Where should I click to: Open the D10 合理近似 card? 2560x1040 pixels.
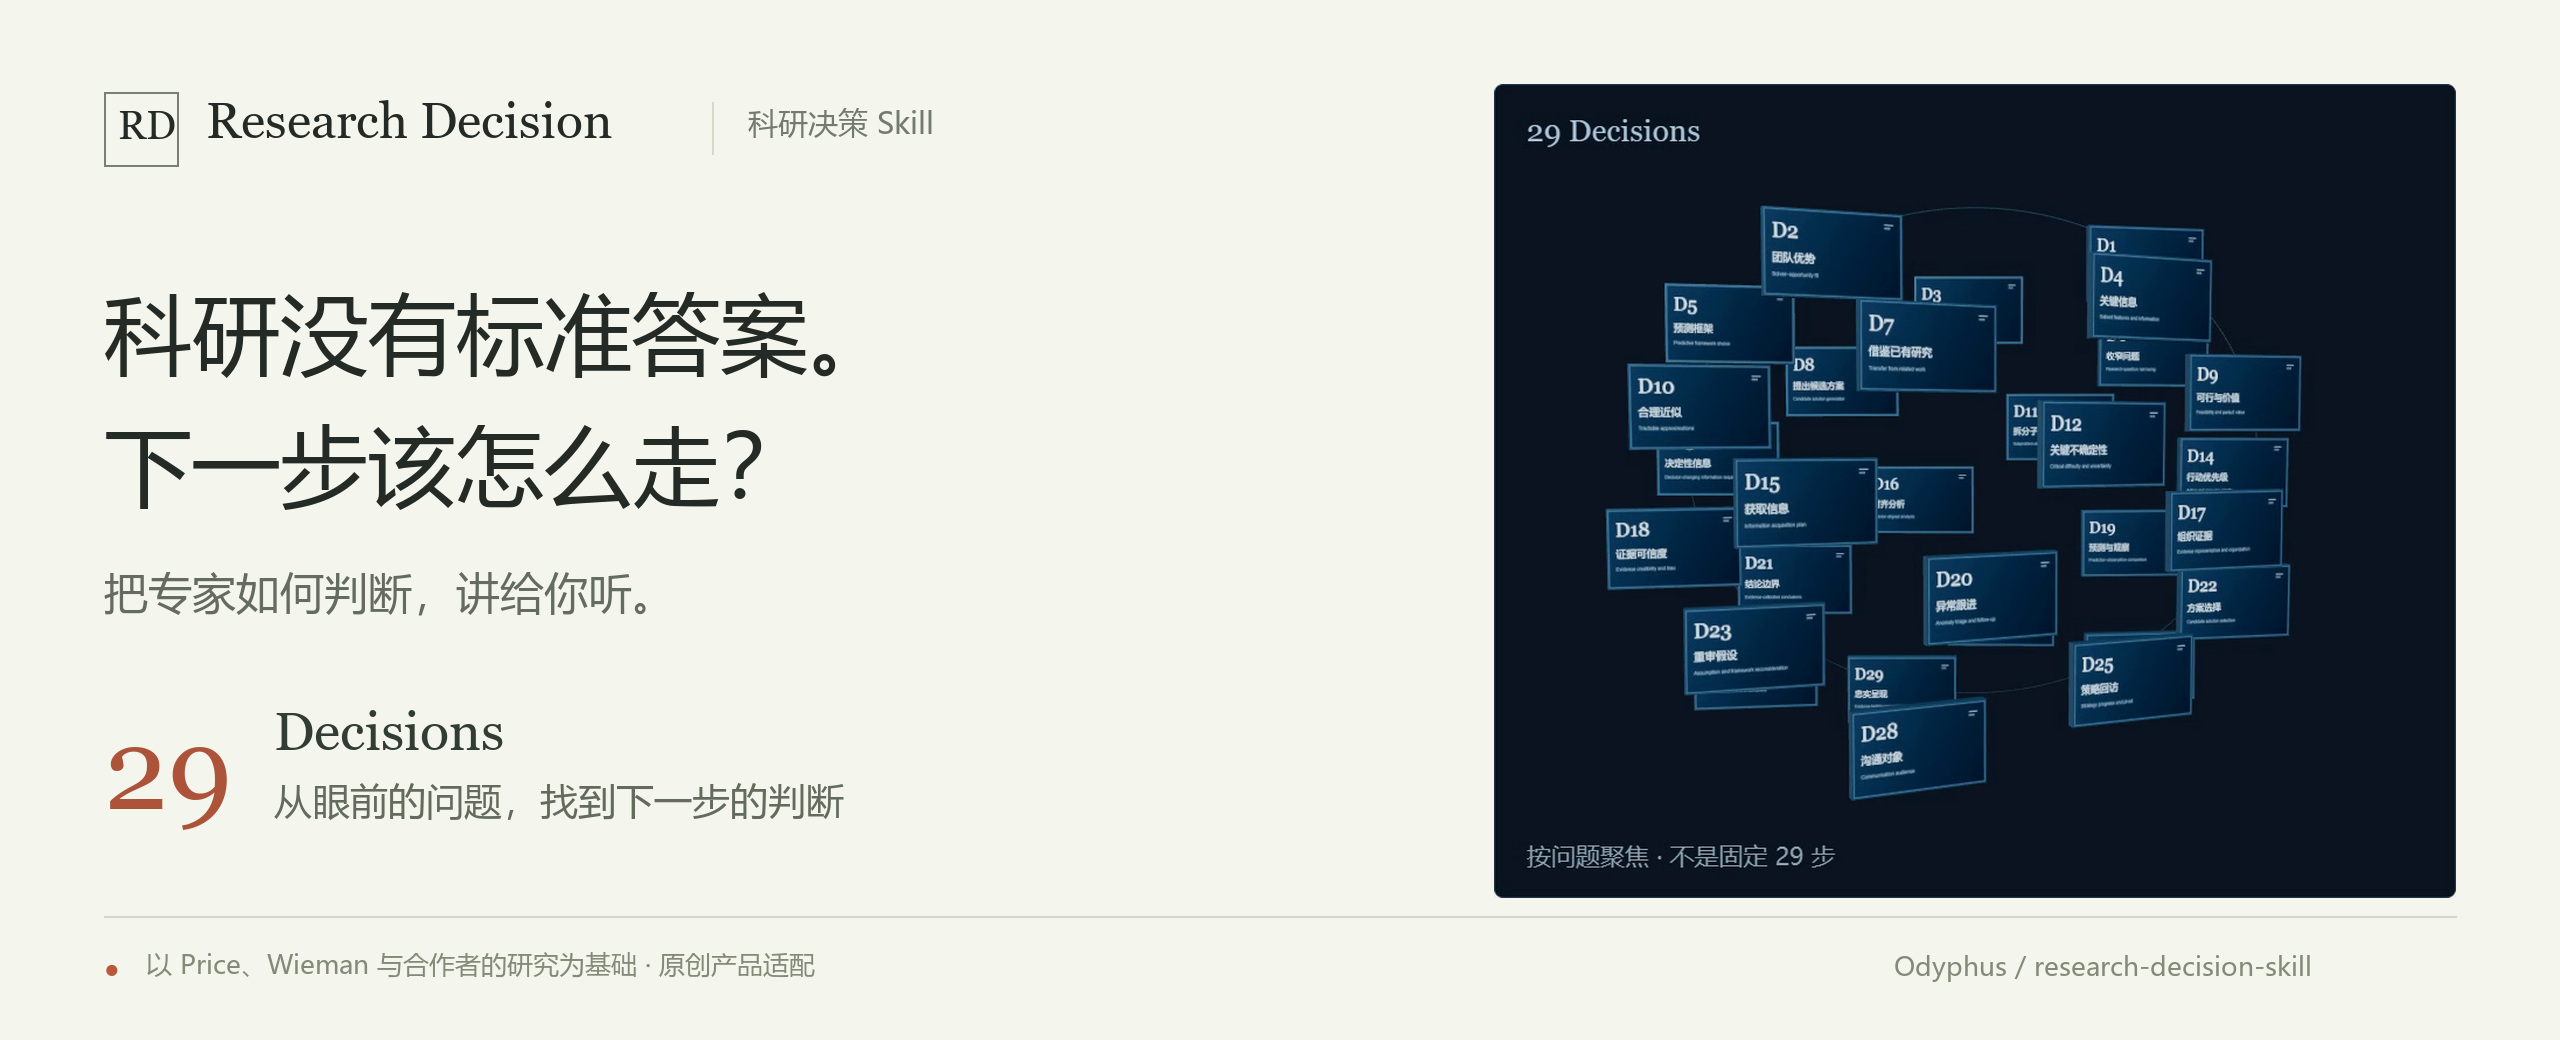1698,404
